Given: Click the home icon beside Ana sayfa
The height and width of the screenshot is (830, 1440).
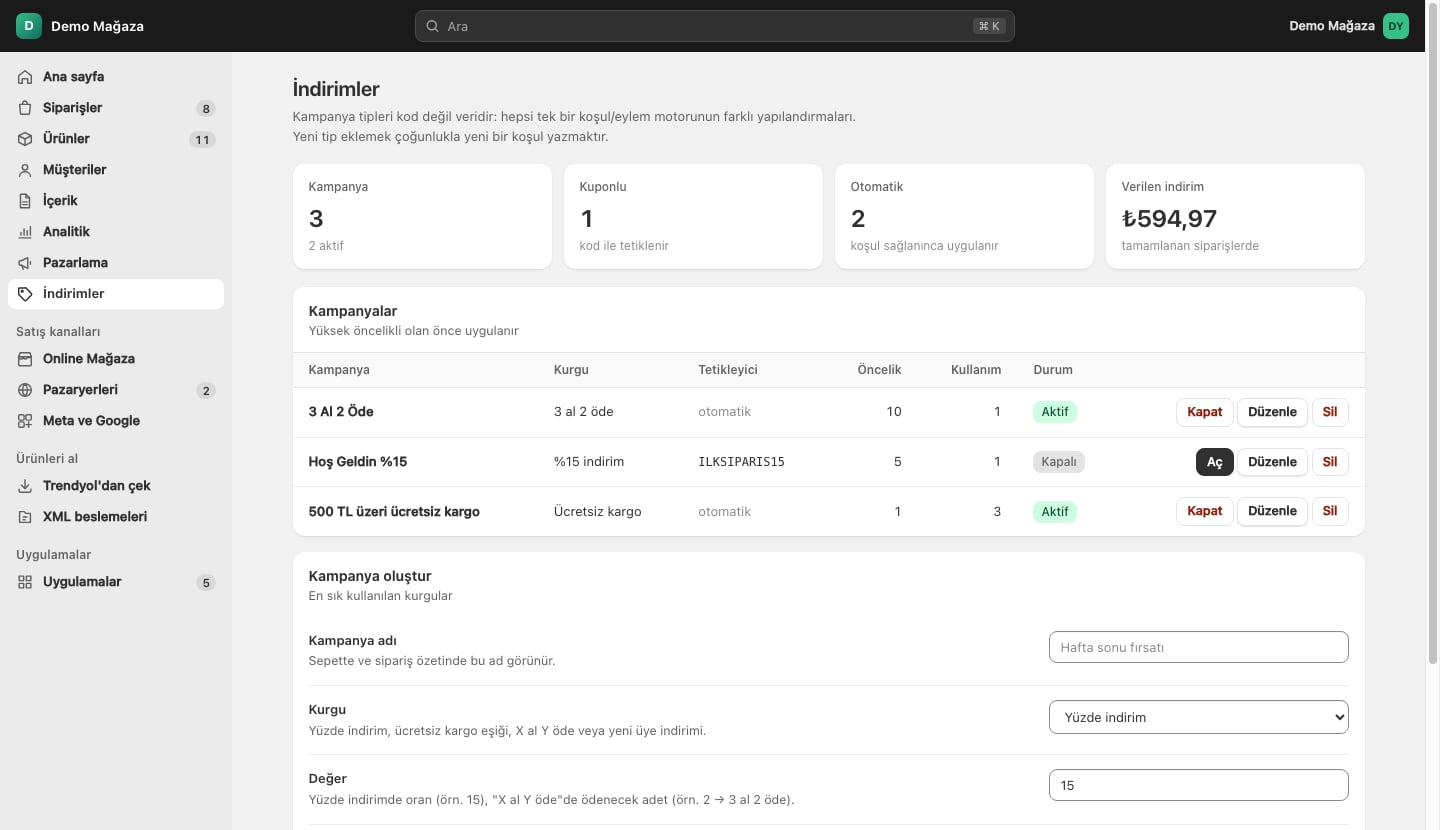Looking at the screenshot, I should coord(25,77).
